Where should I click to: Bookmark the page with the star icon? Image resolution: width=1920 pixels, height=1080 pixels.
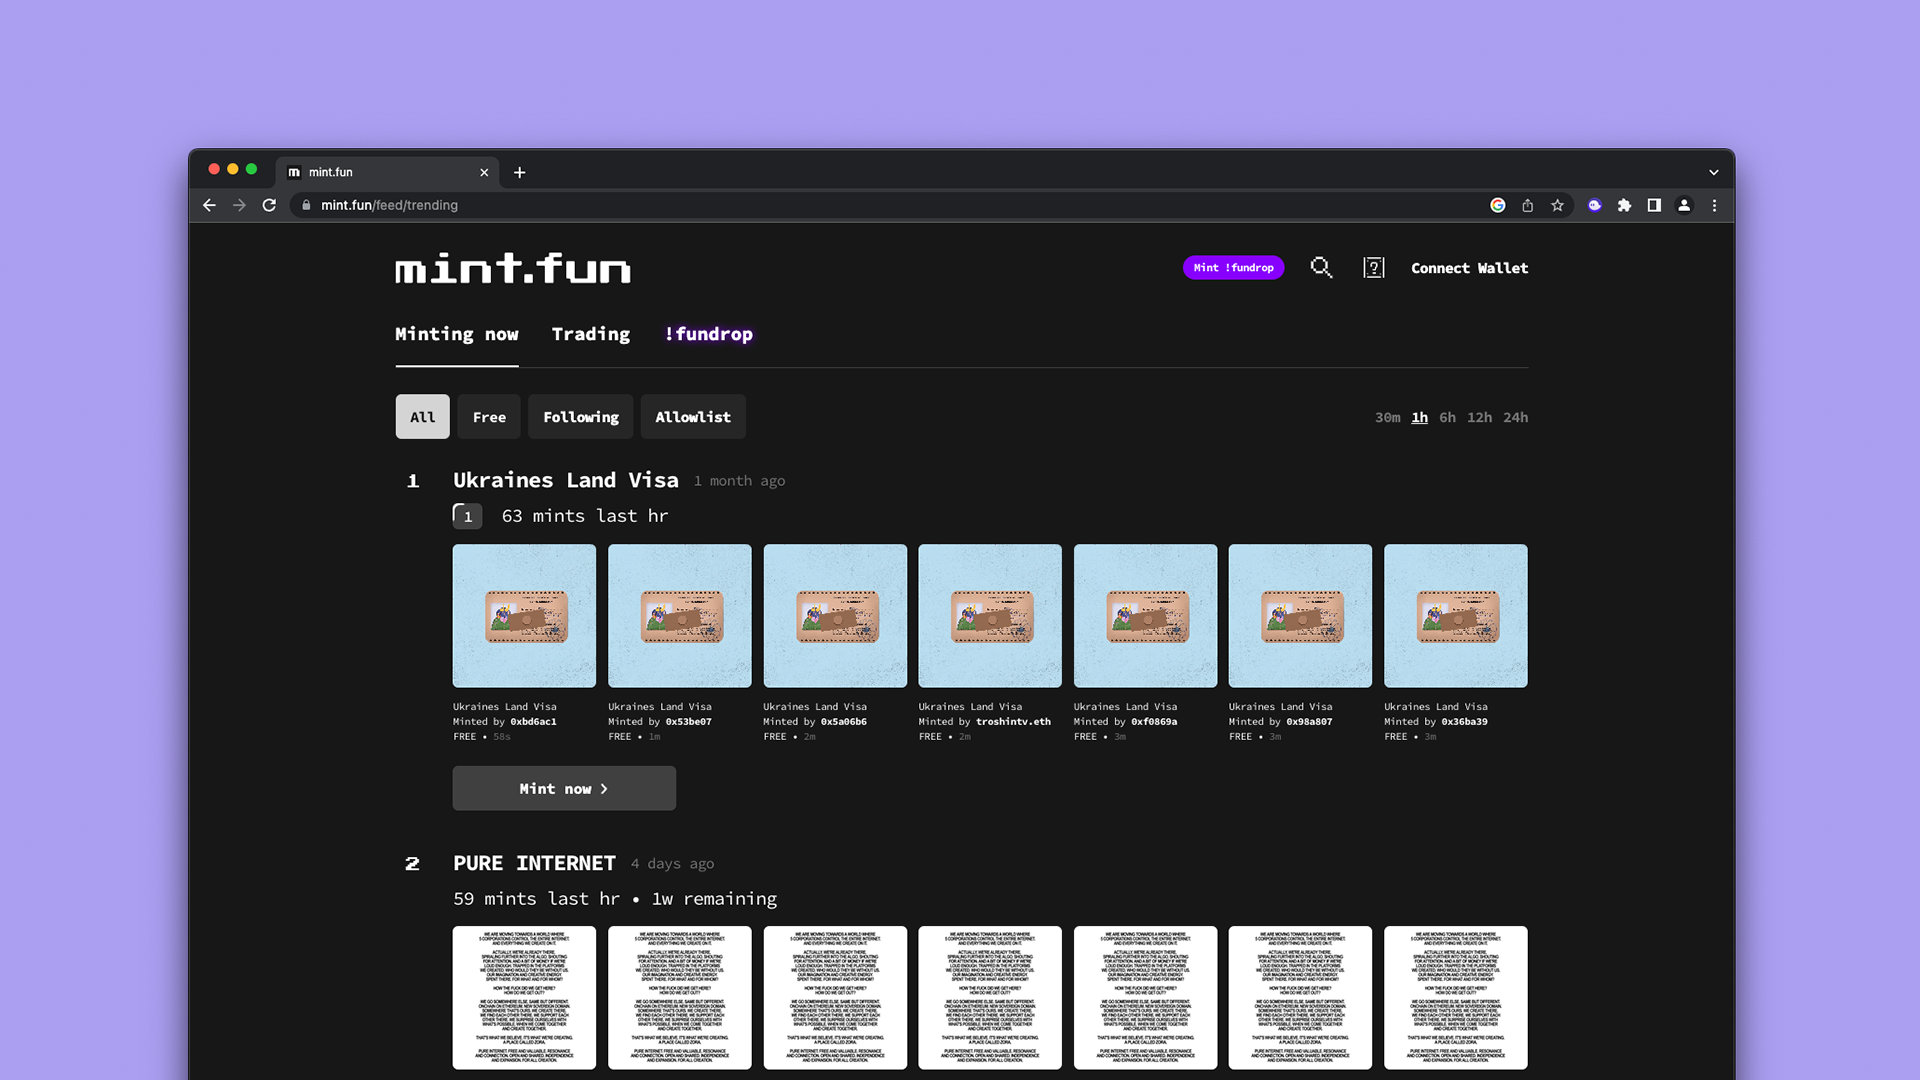coord(1557,205)
